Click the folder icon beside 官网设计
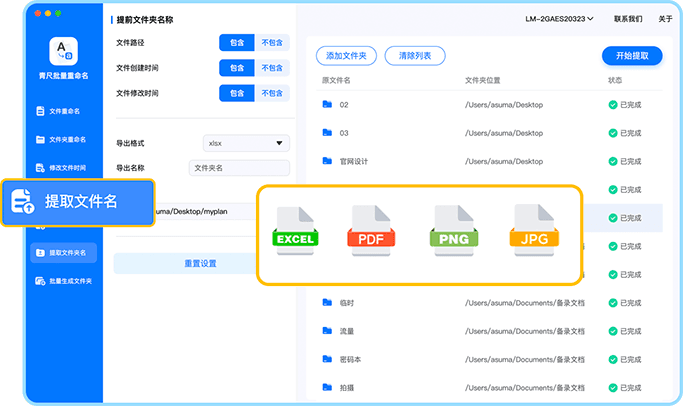This screenshot has height=406, width=699. point(327,160)
